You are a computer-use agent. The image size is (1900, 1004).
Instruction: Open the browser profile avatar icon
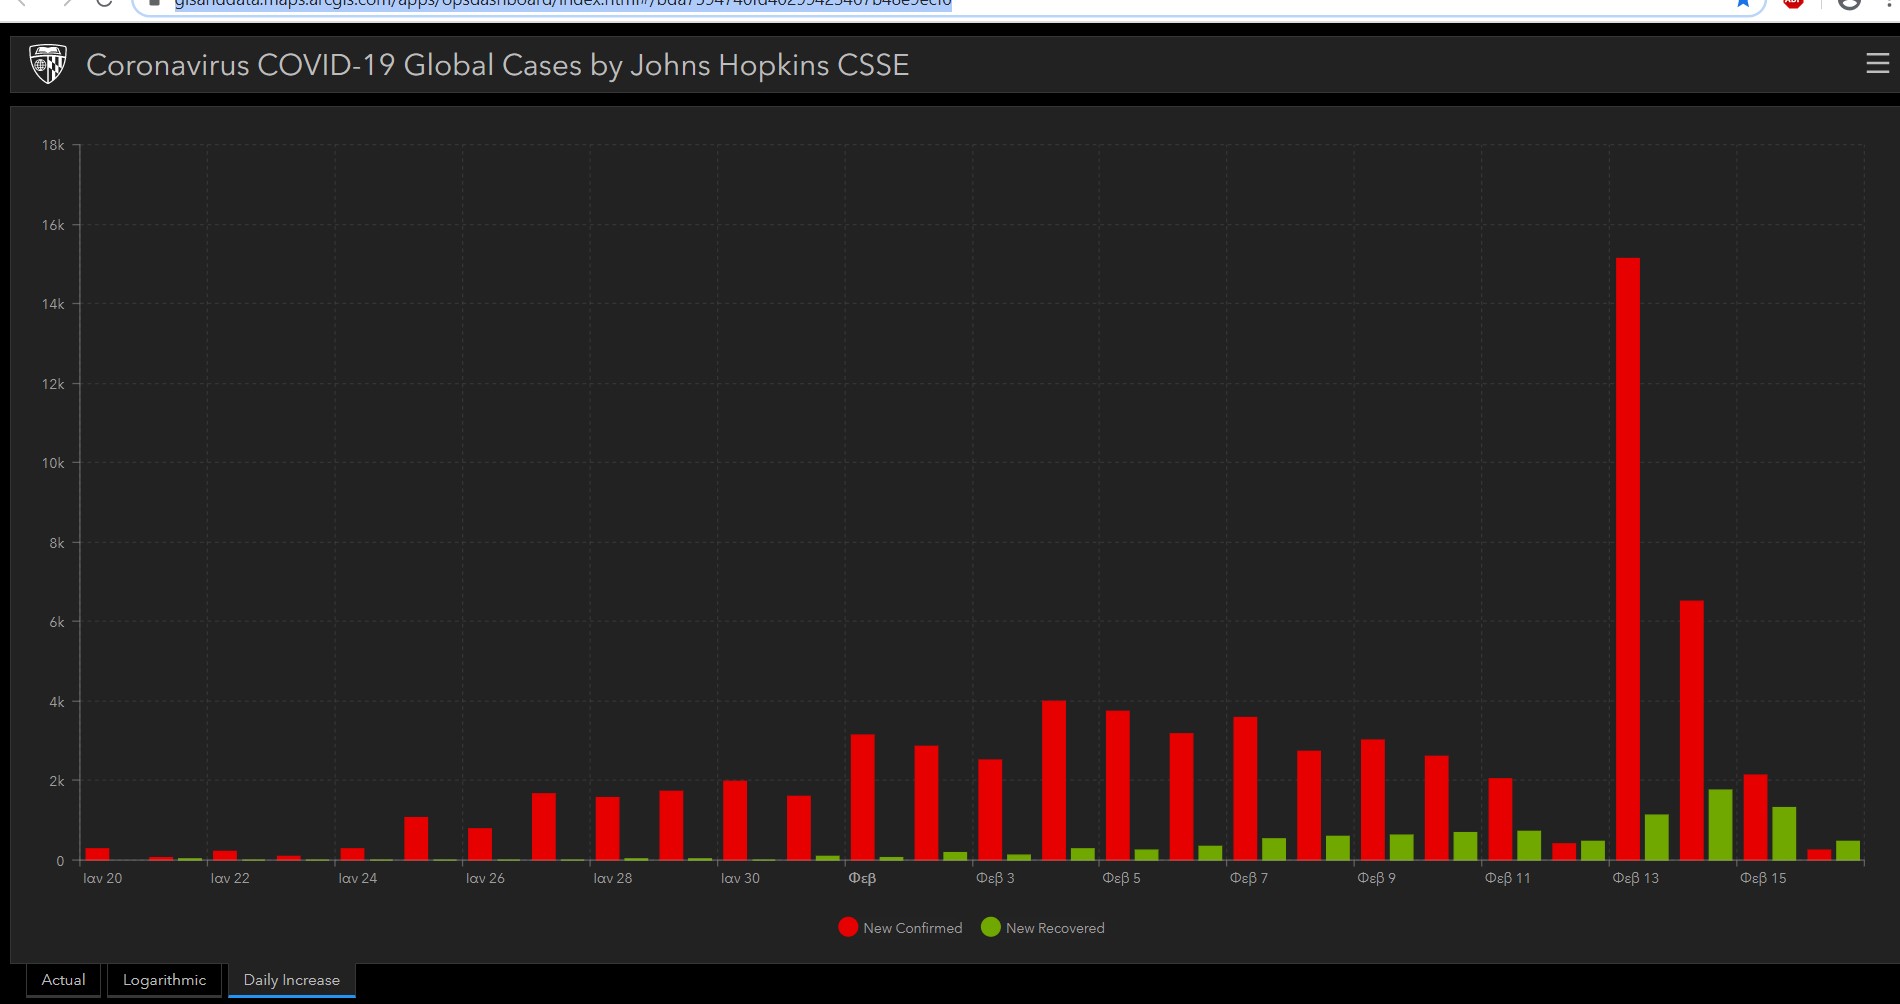(1849, 3)
